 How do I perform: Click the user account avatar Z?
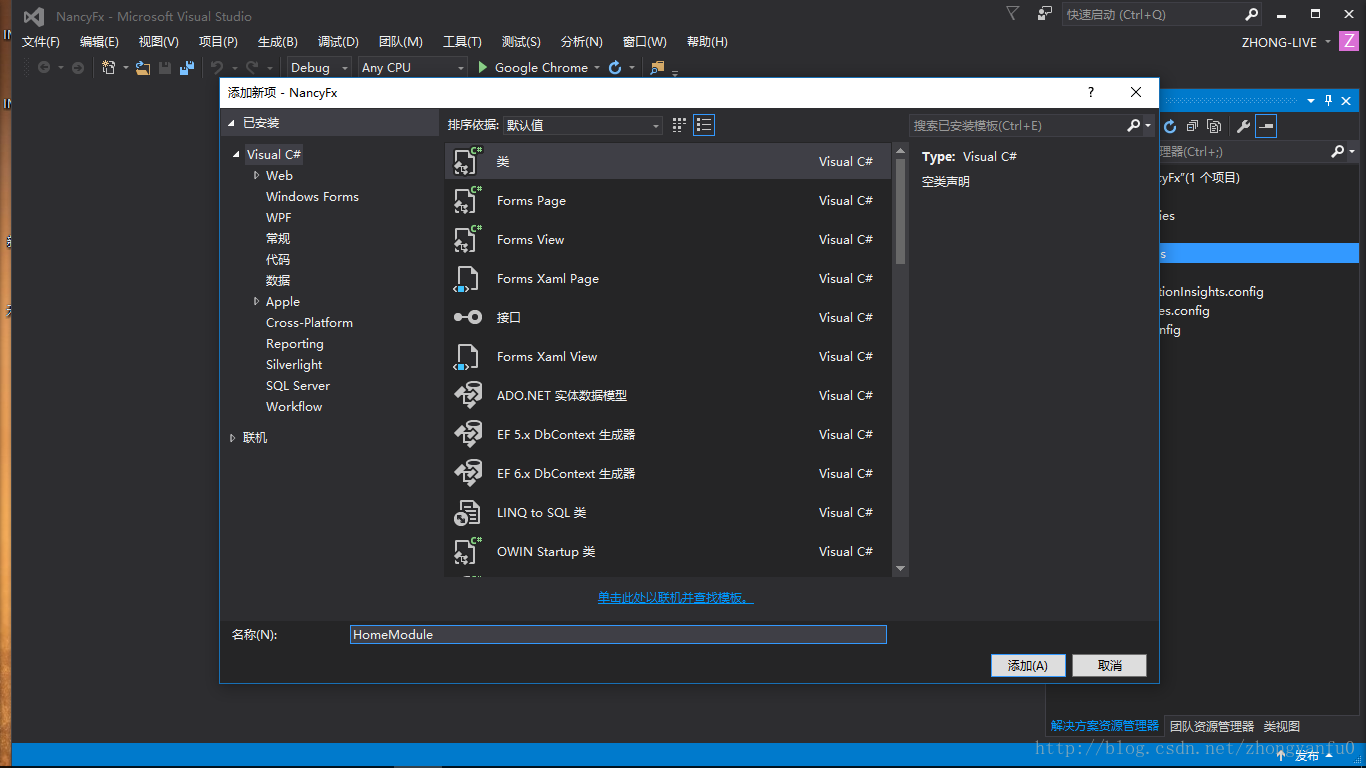(1349, 41)
